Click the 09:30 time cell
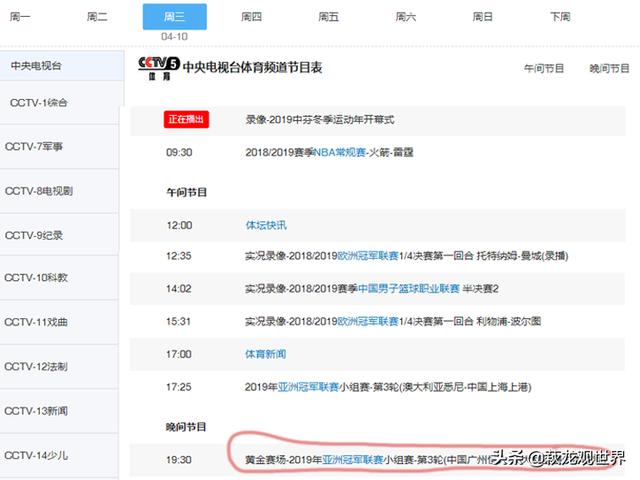Screen dimensions: 640x480 coord(179,153)
